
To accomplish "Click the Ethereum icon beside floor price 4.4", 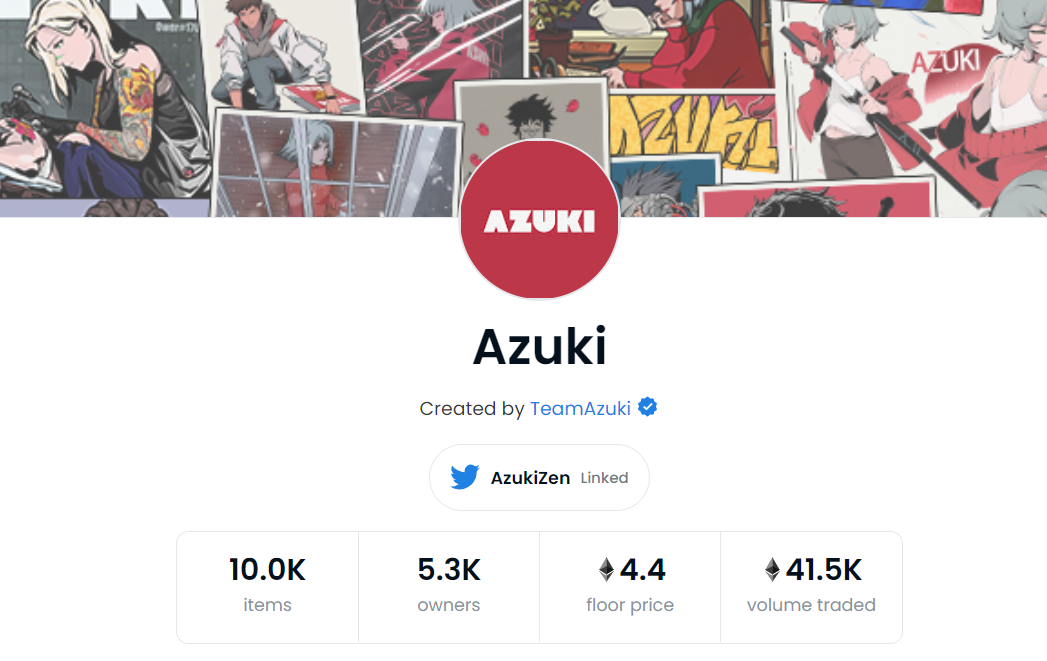I will (606, 570).
